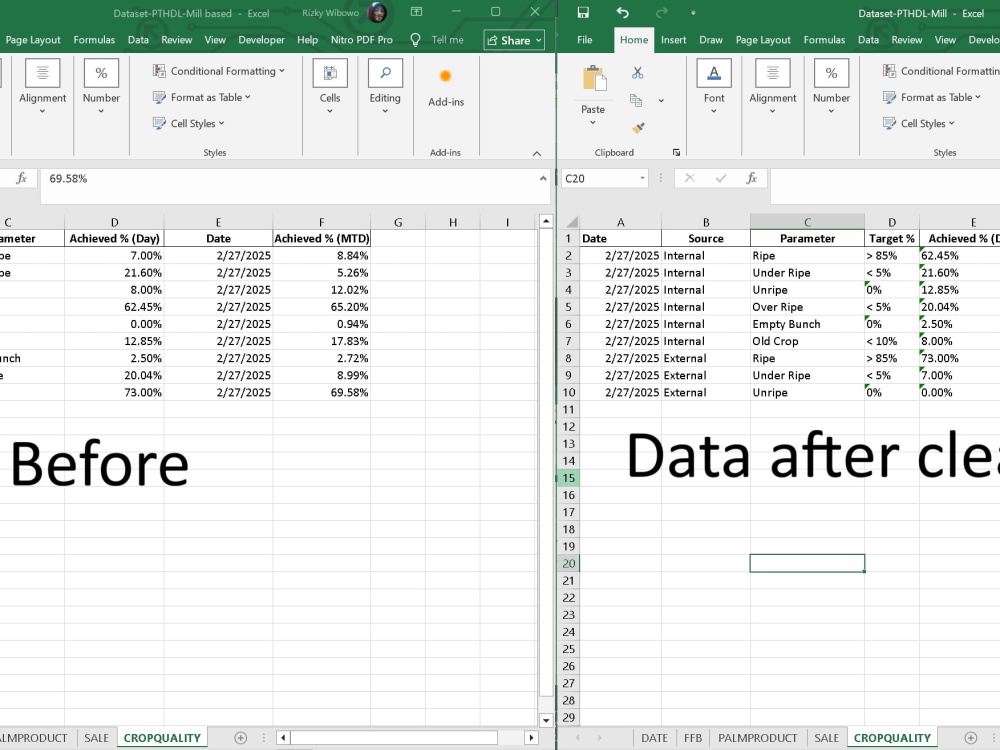Click Insert Function fx in right window
Image resolution: width=1000 pixels, height=750 pixels.
751,179
